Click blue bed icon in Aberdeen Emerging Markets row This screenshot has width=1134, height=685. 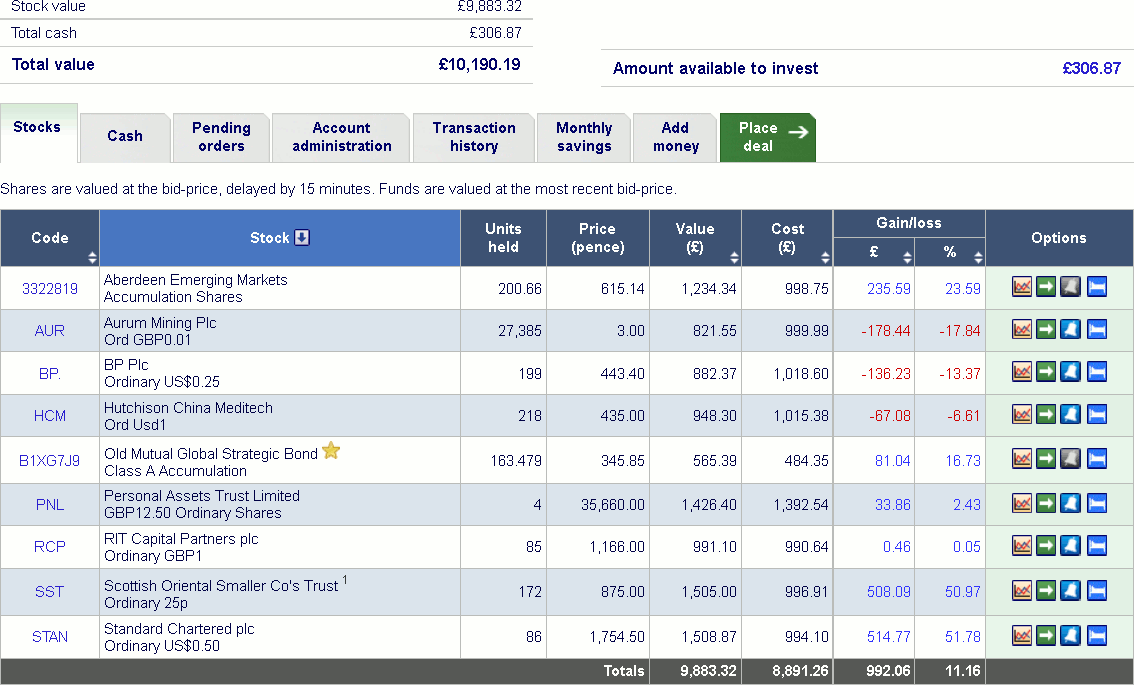click(x=1096, y=287)
